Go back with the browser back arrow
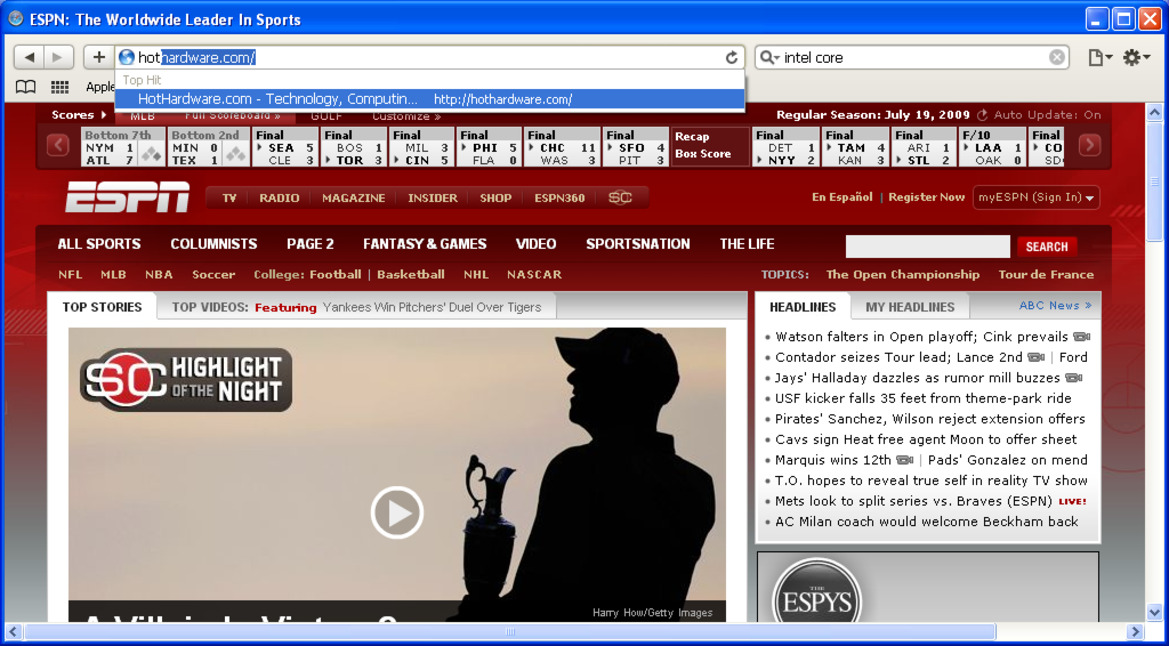The image size is (1169, 646). [x=29, y=57]
